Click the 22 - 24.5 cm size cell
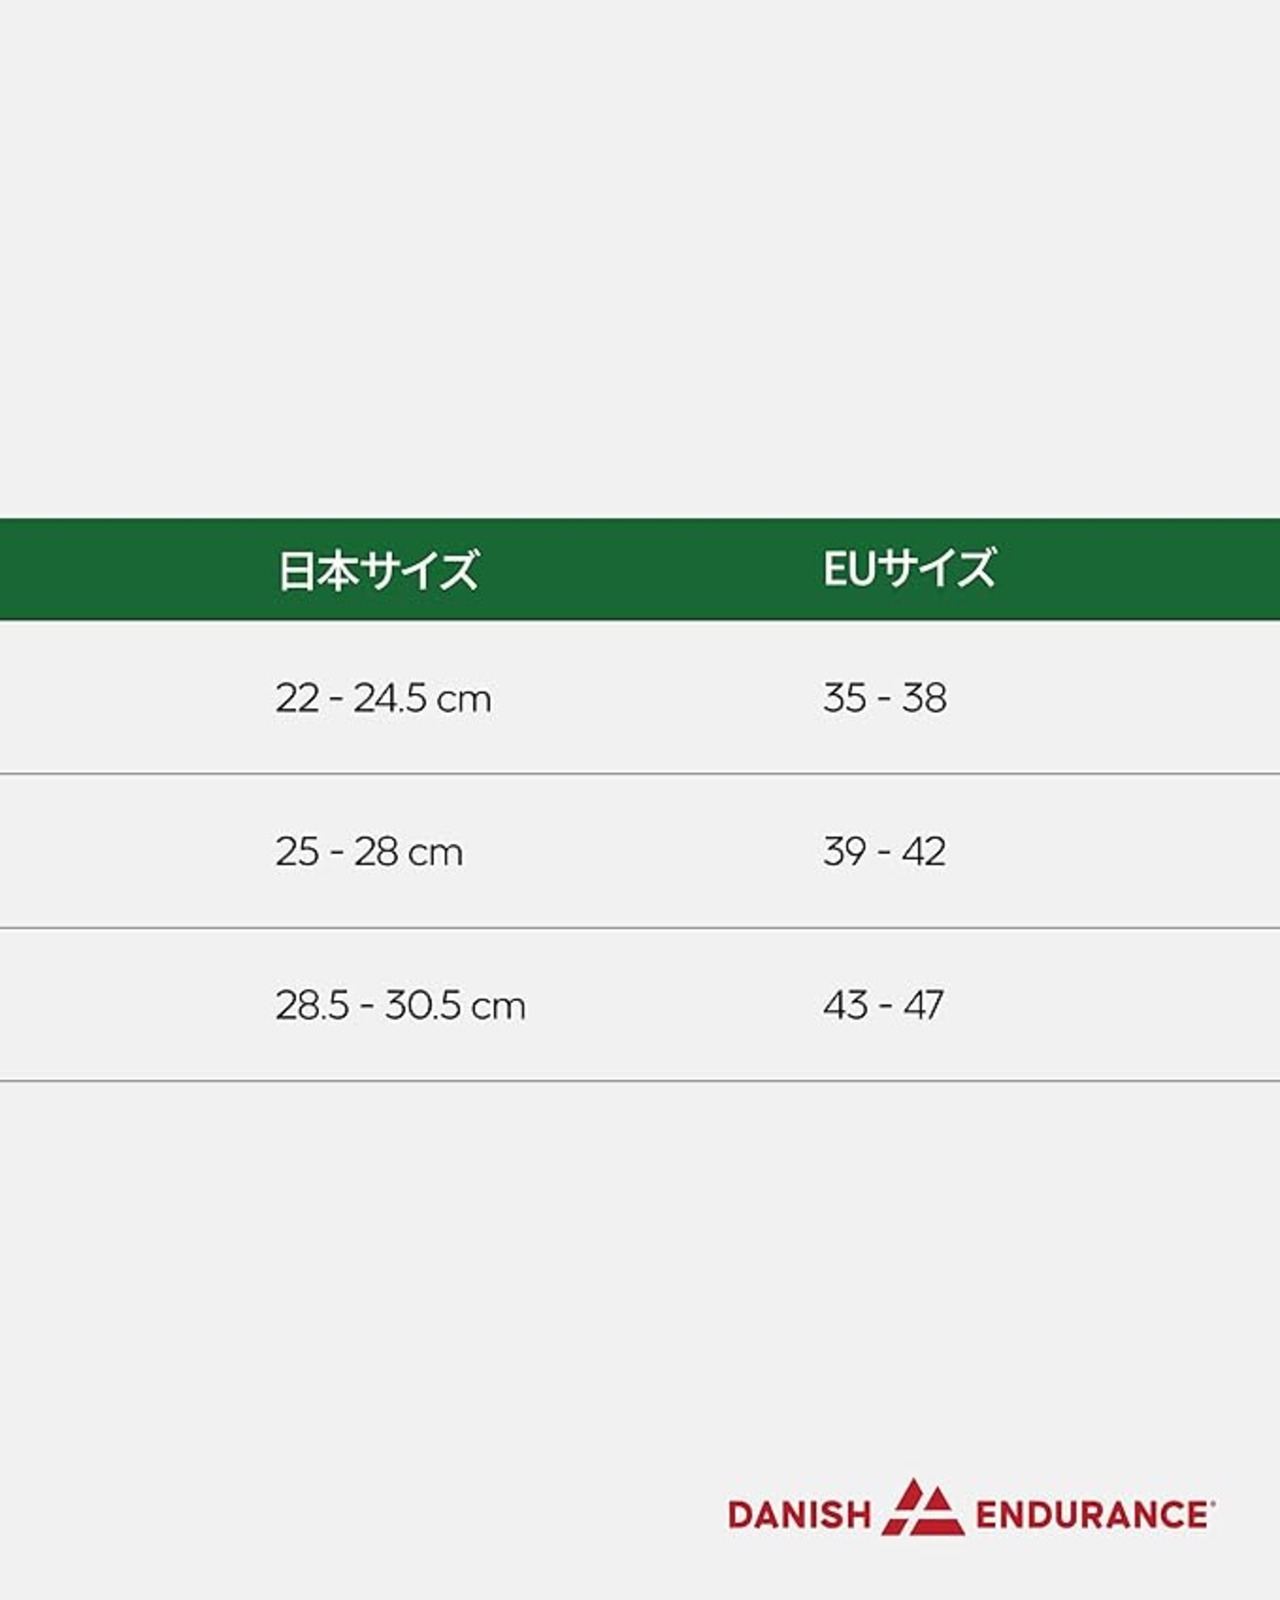1280x1600 pixels. (x=383, y=698)
